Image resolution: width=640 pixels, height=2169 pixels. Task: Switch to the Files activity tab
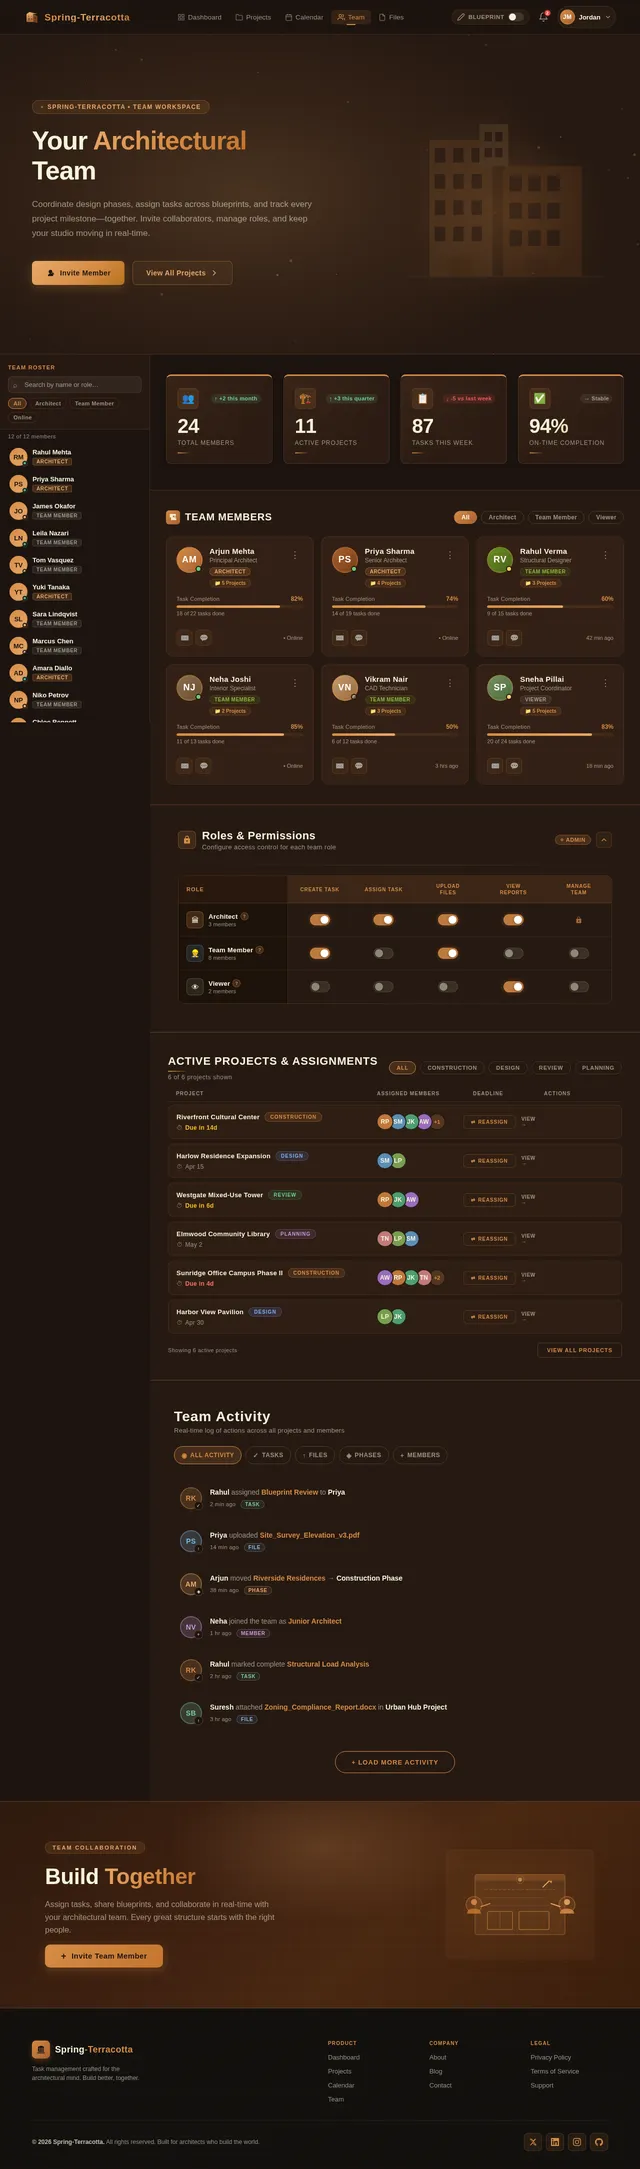pyautogui.click(x=315, y=1455)
